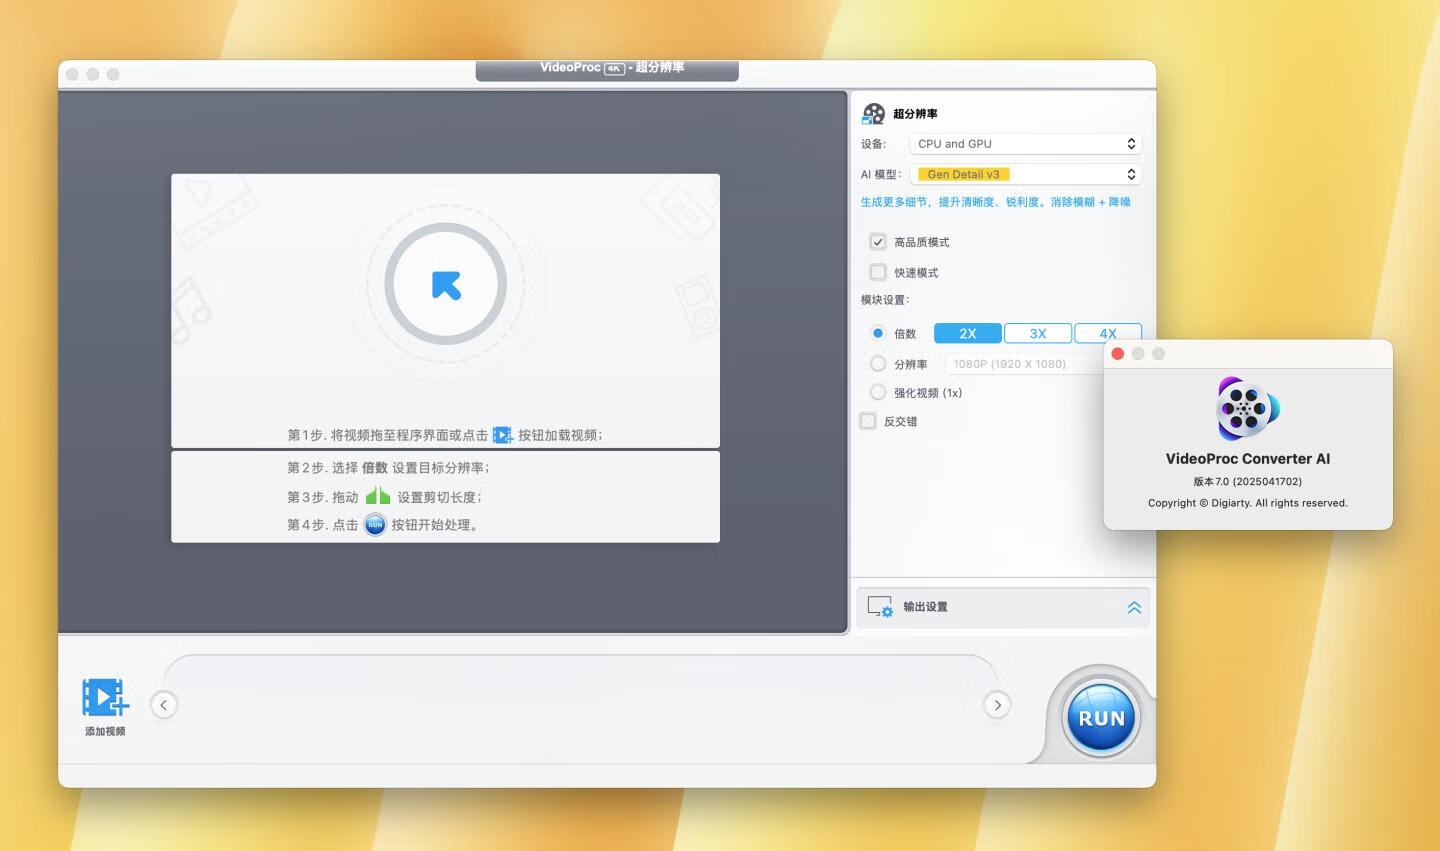Select the scale multiplier radio button
This screenshot has height=851, width=1440.
(878, 333)
